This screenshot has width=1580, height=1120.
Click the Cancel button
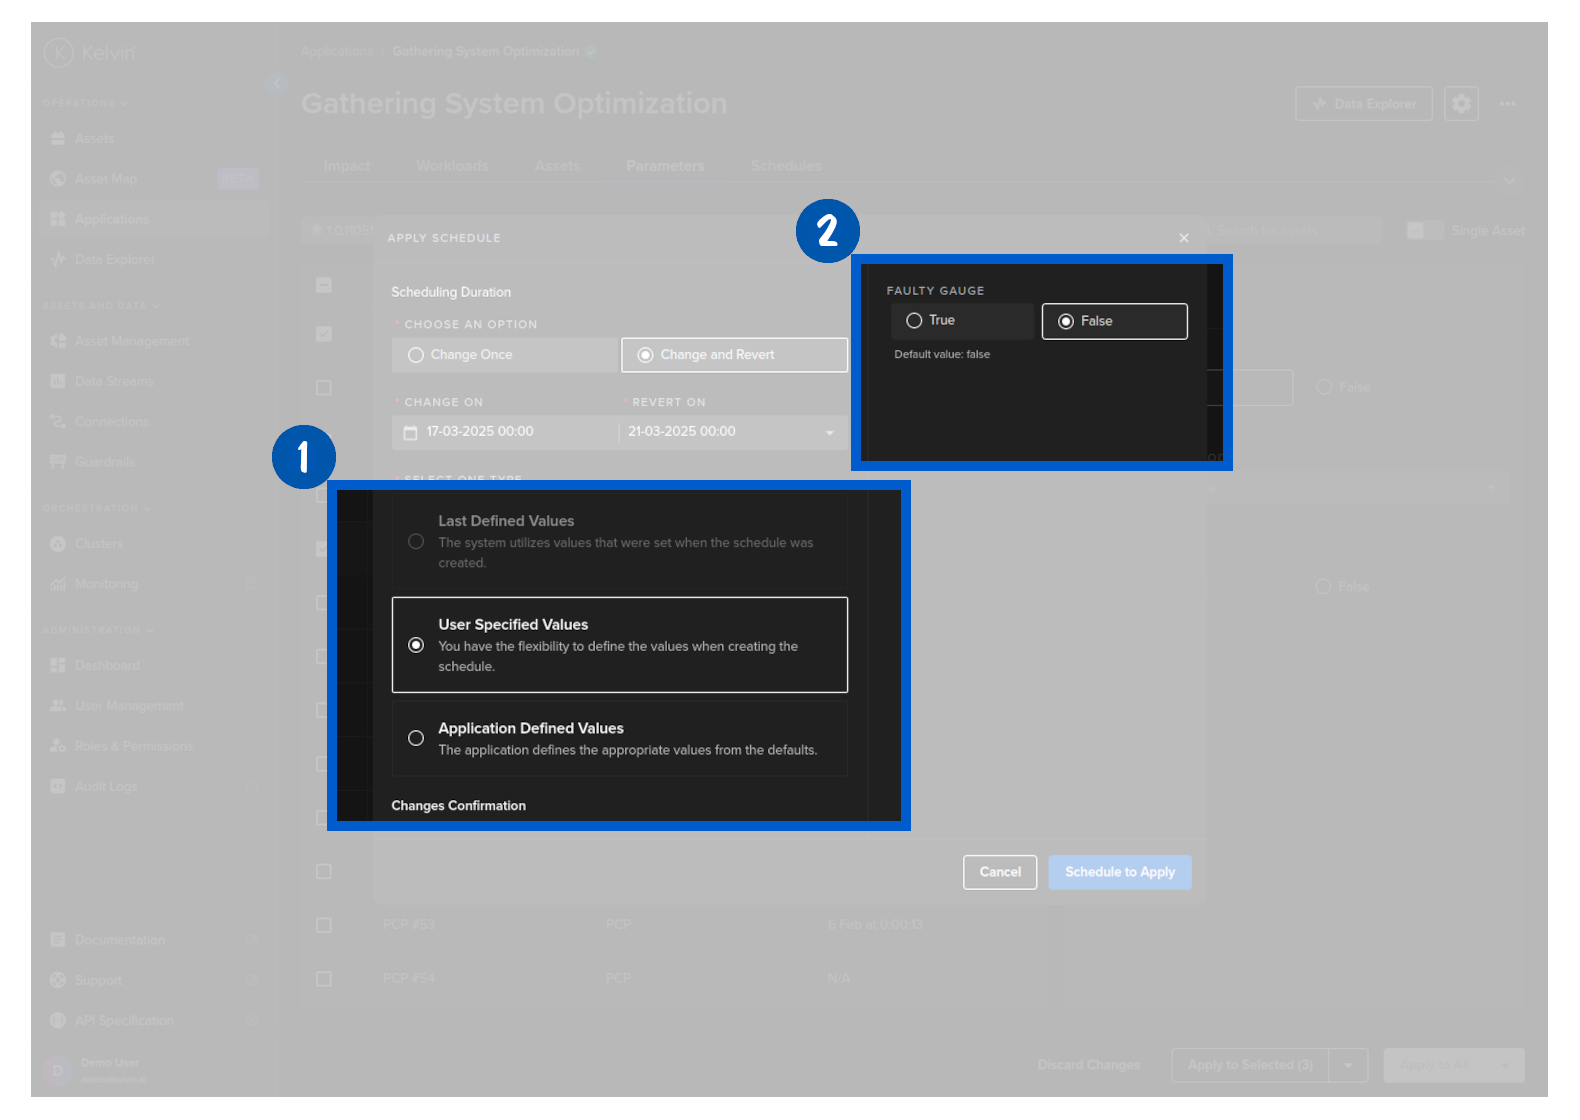(999, 872)
